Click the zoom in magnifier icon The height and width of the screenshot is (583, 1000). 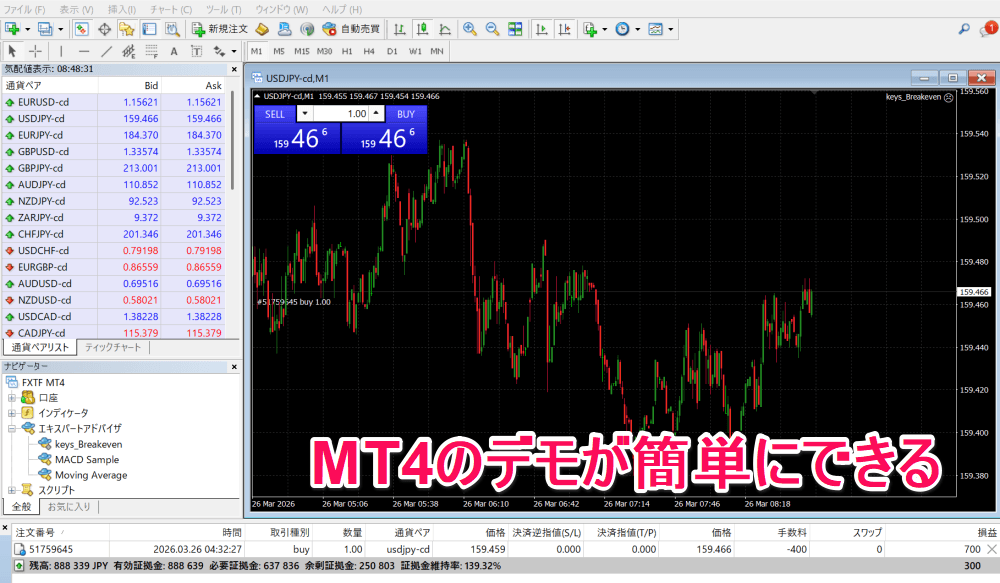[470, 29]
